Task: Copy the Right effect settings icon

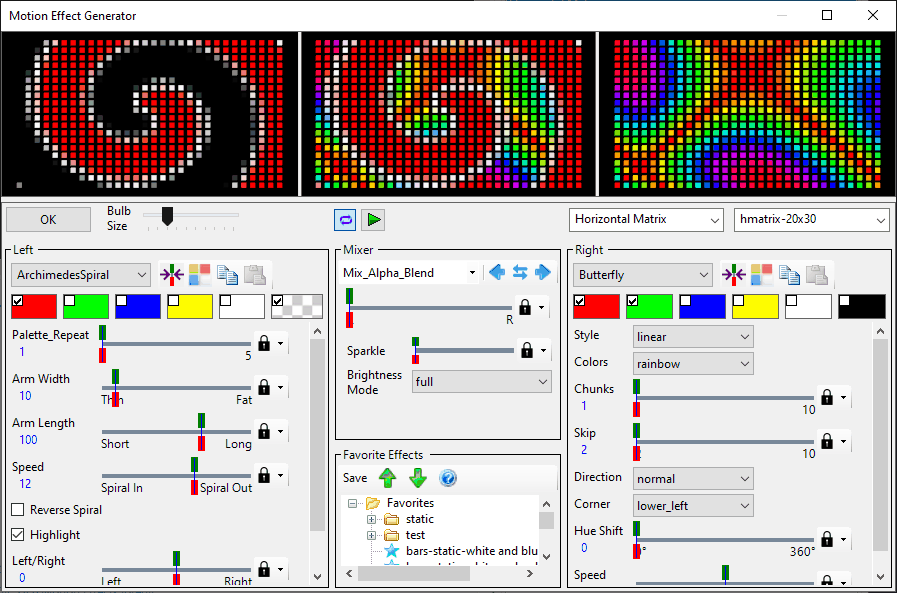Action: coord(789,275)
